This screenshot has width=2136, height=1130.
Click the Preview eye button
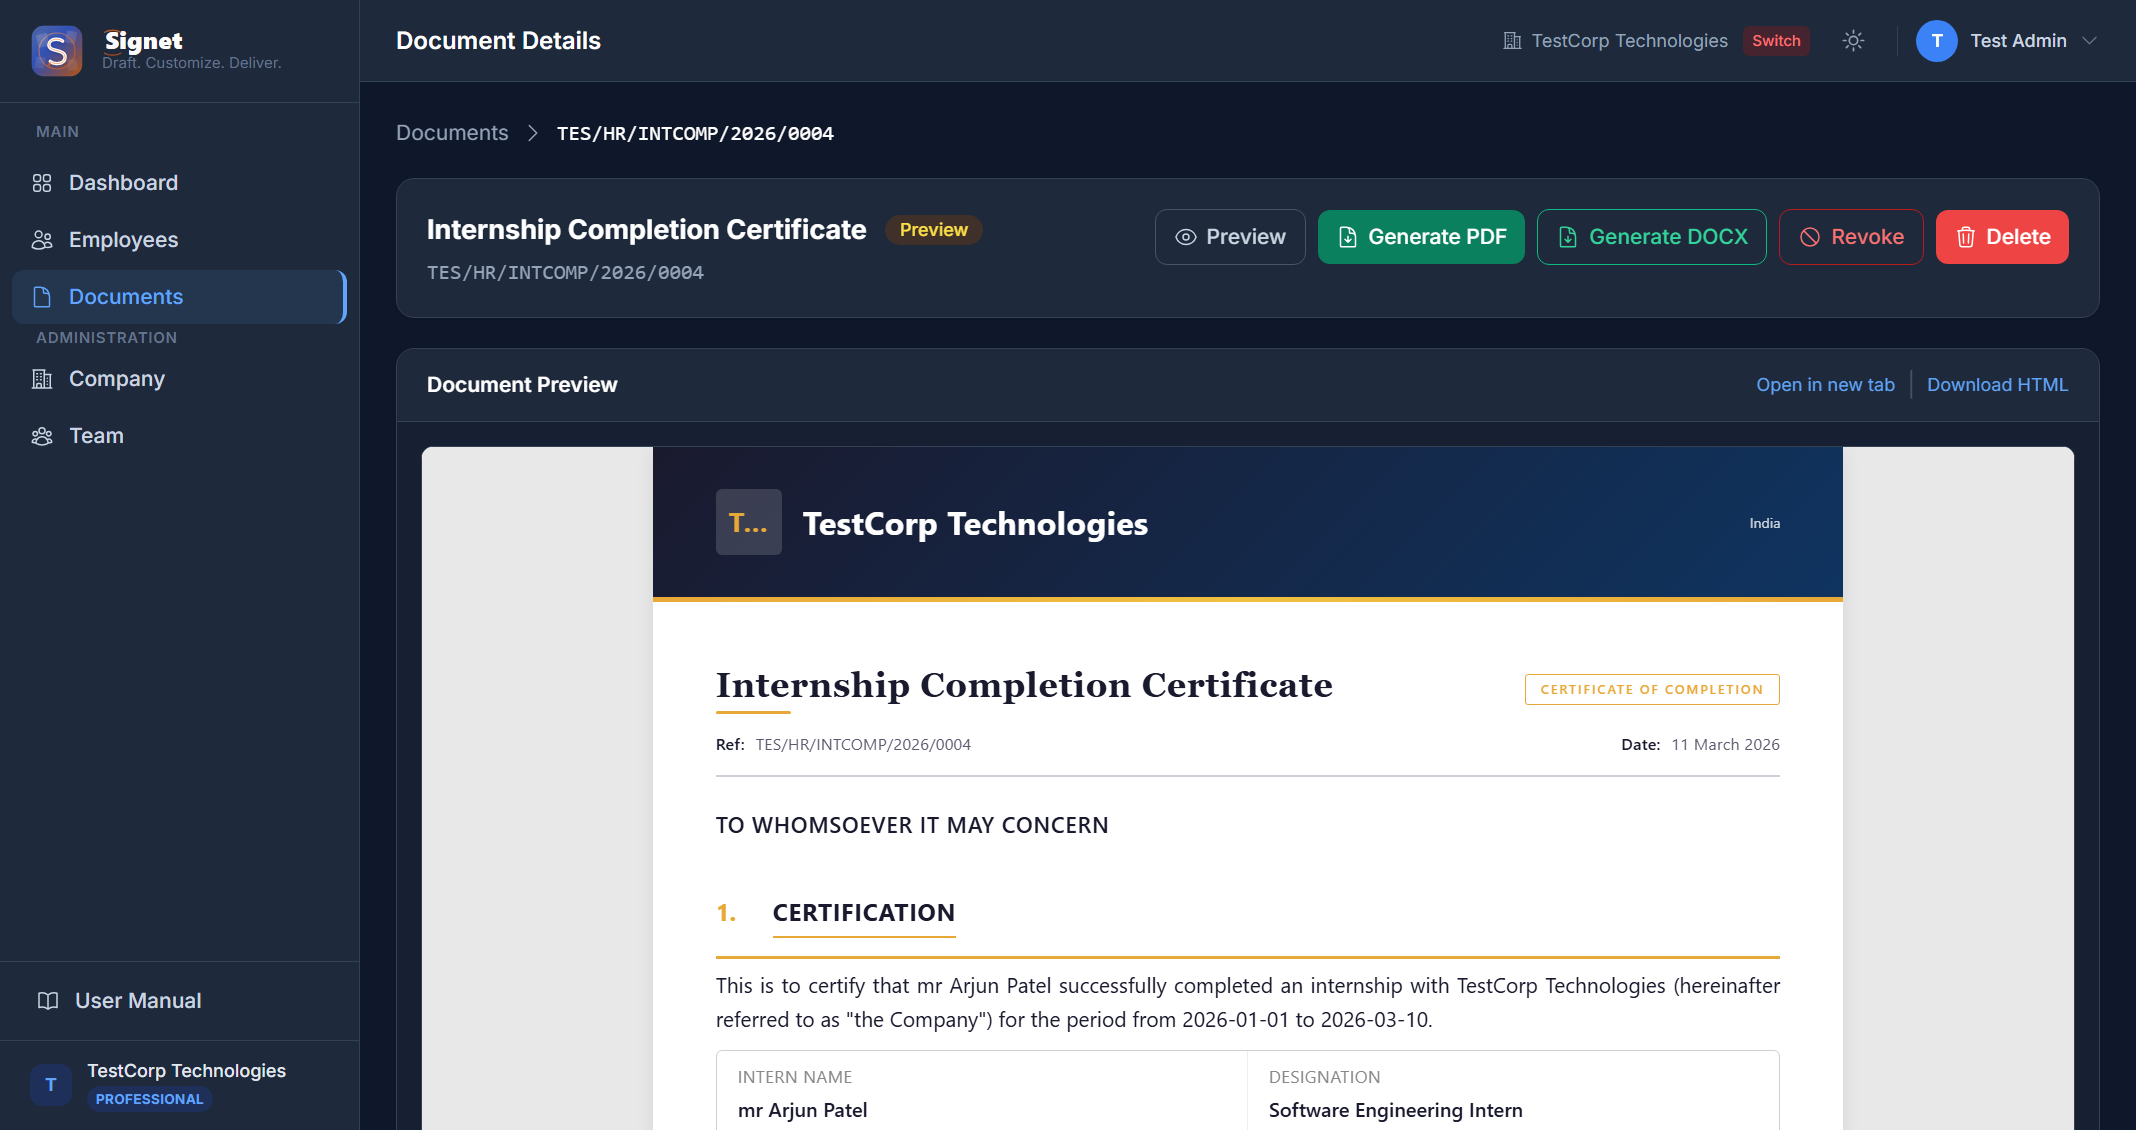coord(1230,237)
